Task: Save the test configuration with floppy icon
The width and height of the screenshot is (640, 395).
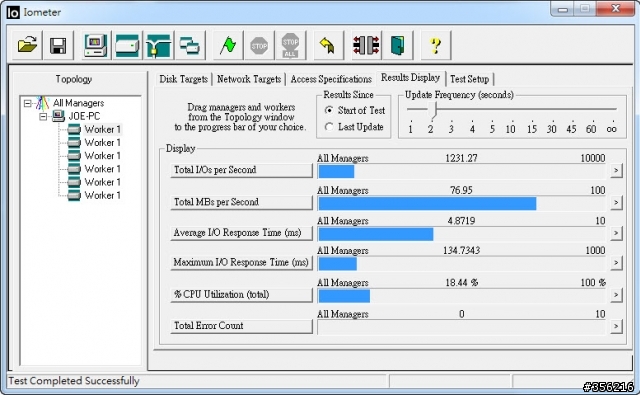Action: click(x=58, y=45)
